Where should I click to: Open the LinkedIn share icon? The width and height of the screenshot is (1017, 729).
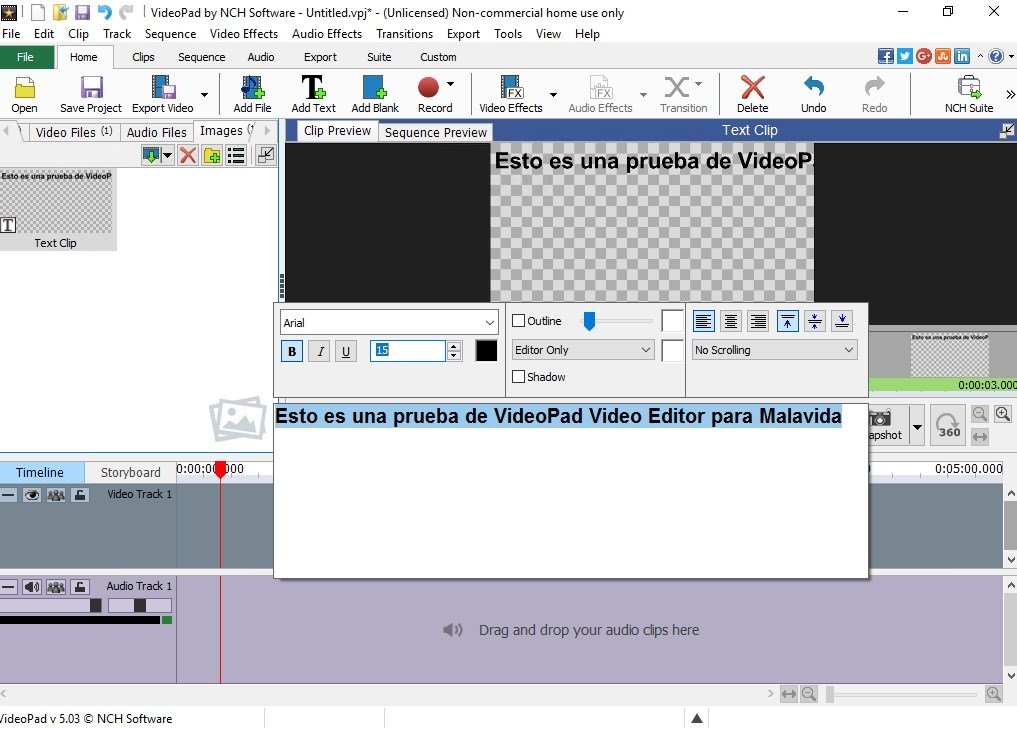click(x=962, y=56)
